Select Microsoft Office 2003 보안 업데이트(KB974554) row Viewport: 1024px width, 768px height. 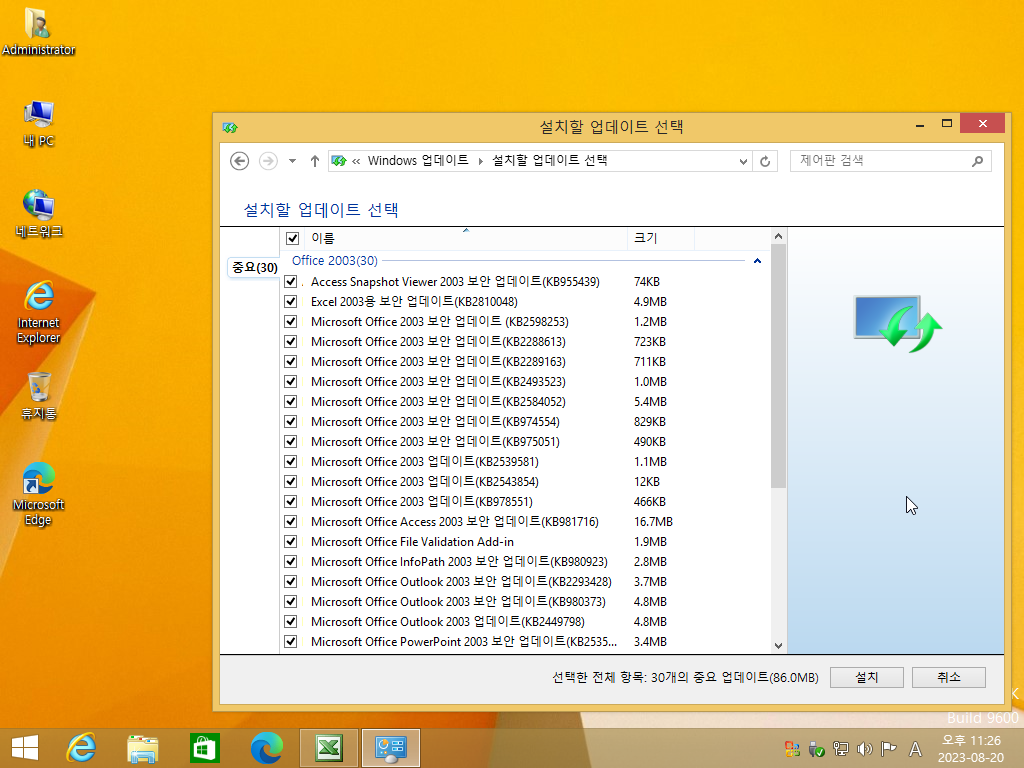(526, 422)
